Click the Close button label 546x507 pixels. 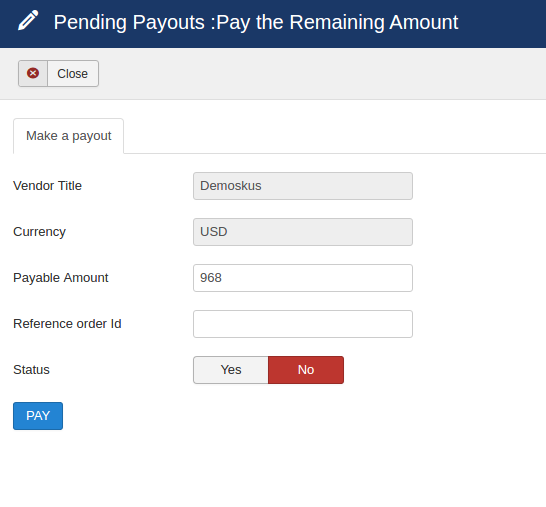72,73
